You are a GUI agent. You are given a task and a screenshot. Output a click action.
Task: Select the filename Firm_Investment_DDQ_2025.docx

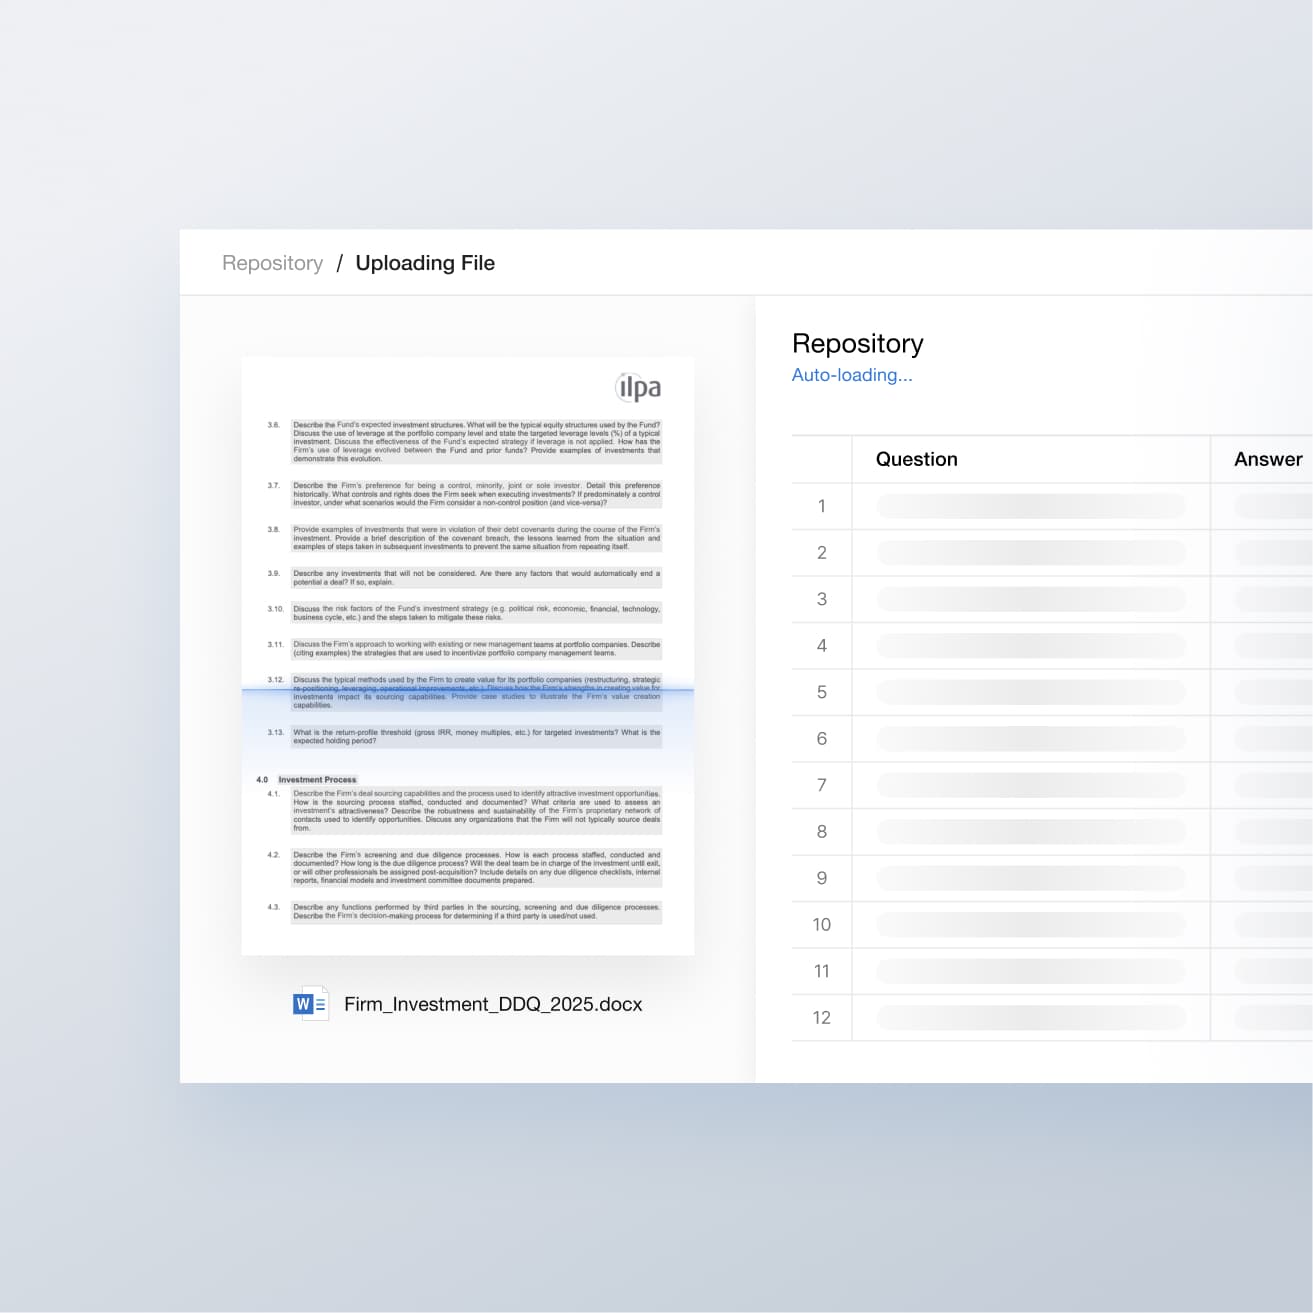494,1003
